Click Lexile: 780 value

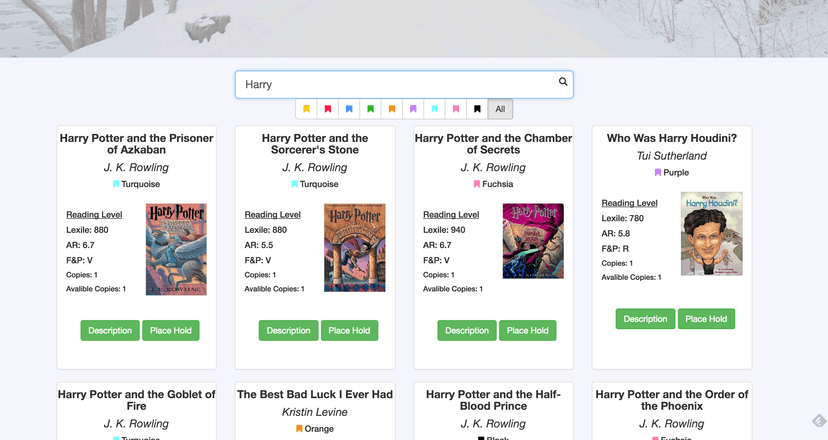pos(623,218)
